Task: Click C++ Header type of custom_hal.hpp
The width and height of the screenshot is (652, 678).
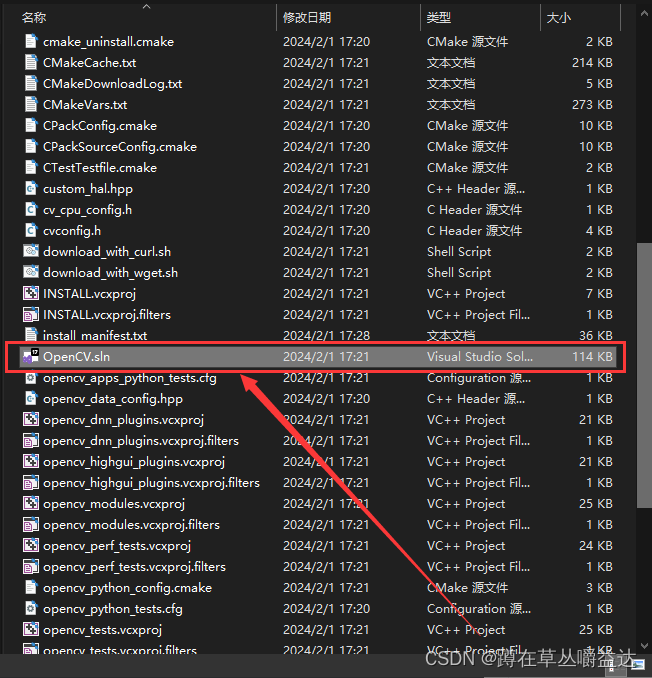Action: point(476,189)
